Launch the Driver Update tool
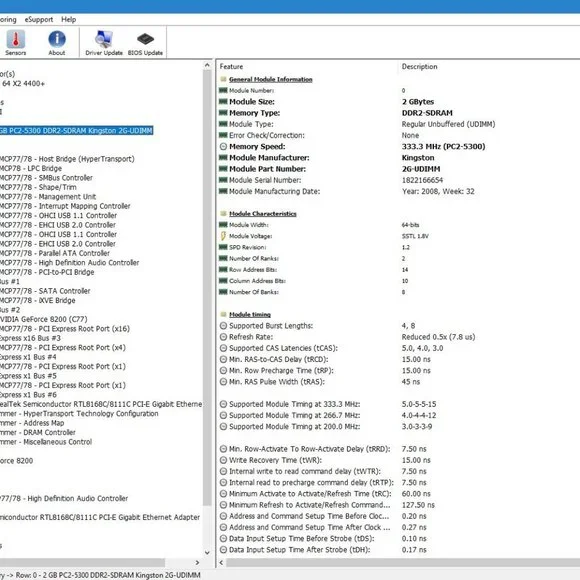Viewport: 580px width, 580px height. (104, 39)
